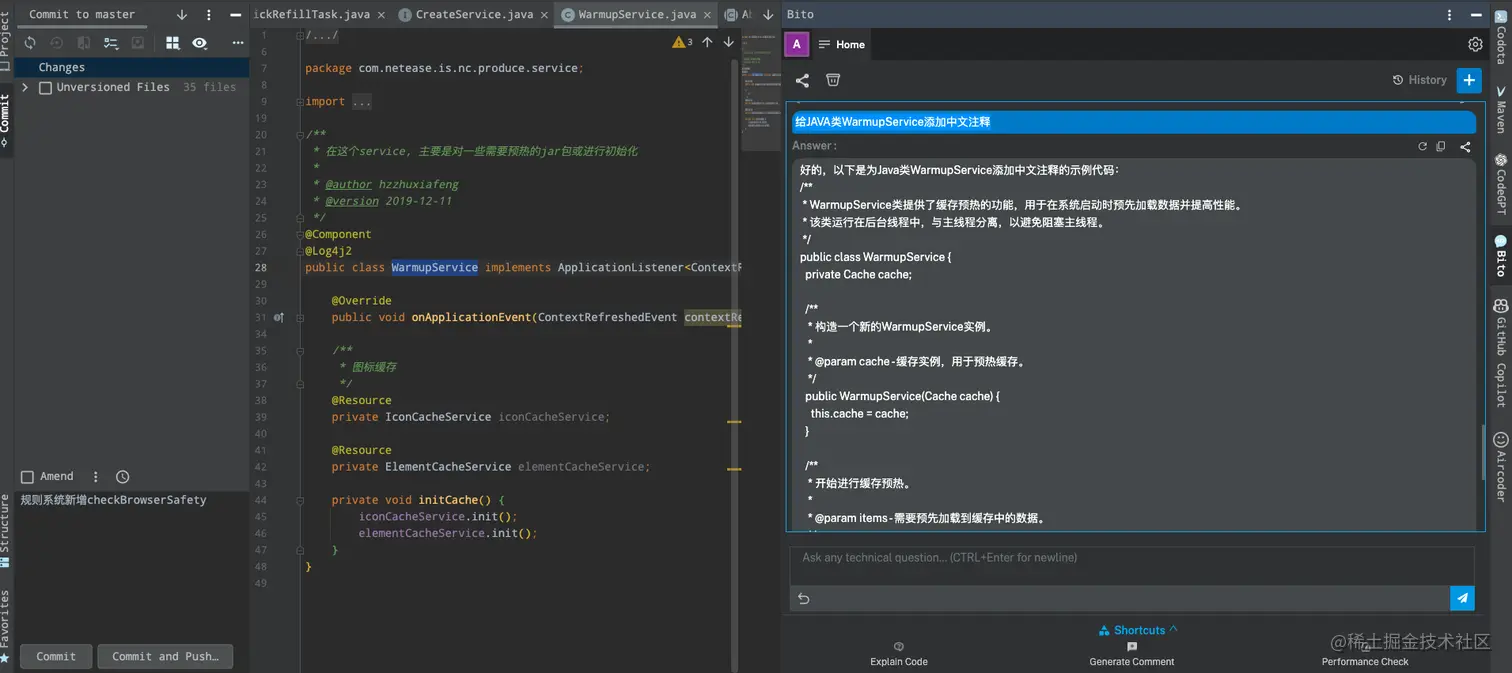Go to next highlighted error arrow
Screen dimensions: 1512x673
click(x=728, y=42)
